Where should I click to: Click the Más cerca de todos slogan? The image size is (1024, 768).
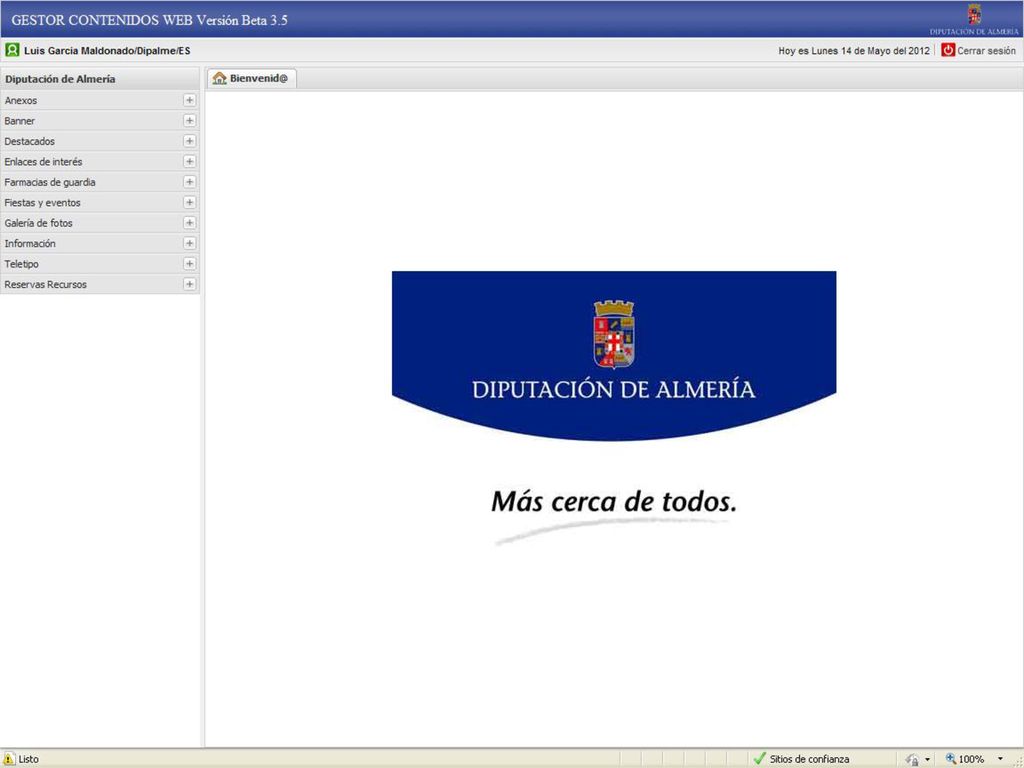(614, 502)
